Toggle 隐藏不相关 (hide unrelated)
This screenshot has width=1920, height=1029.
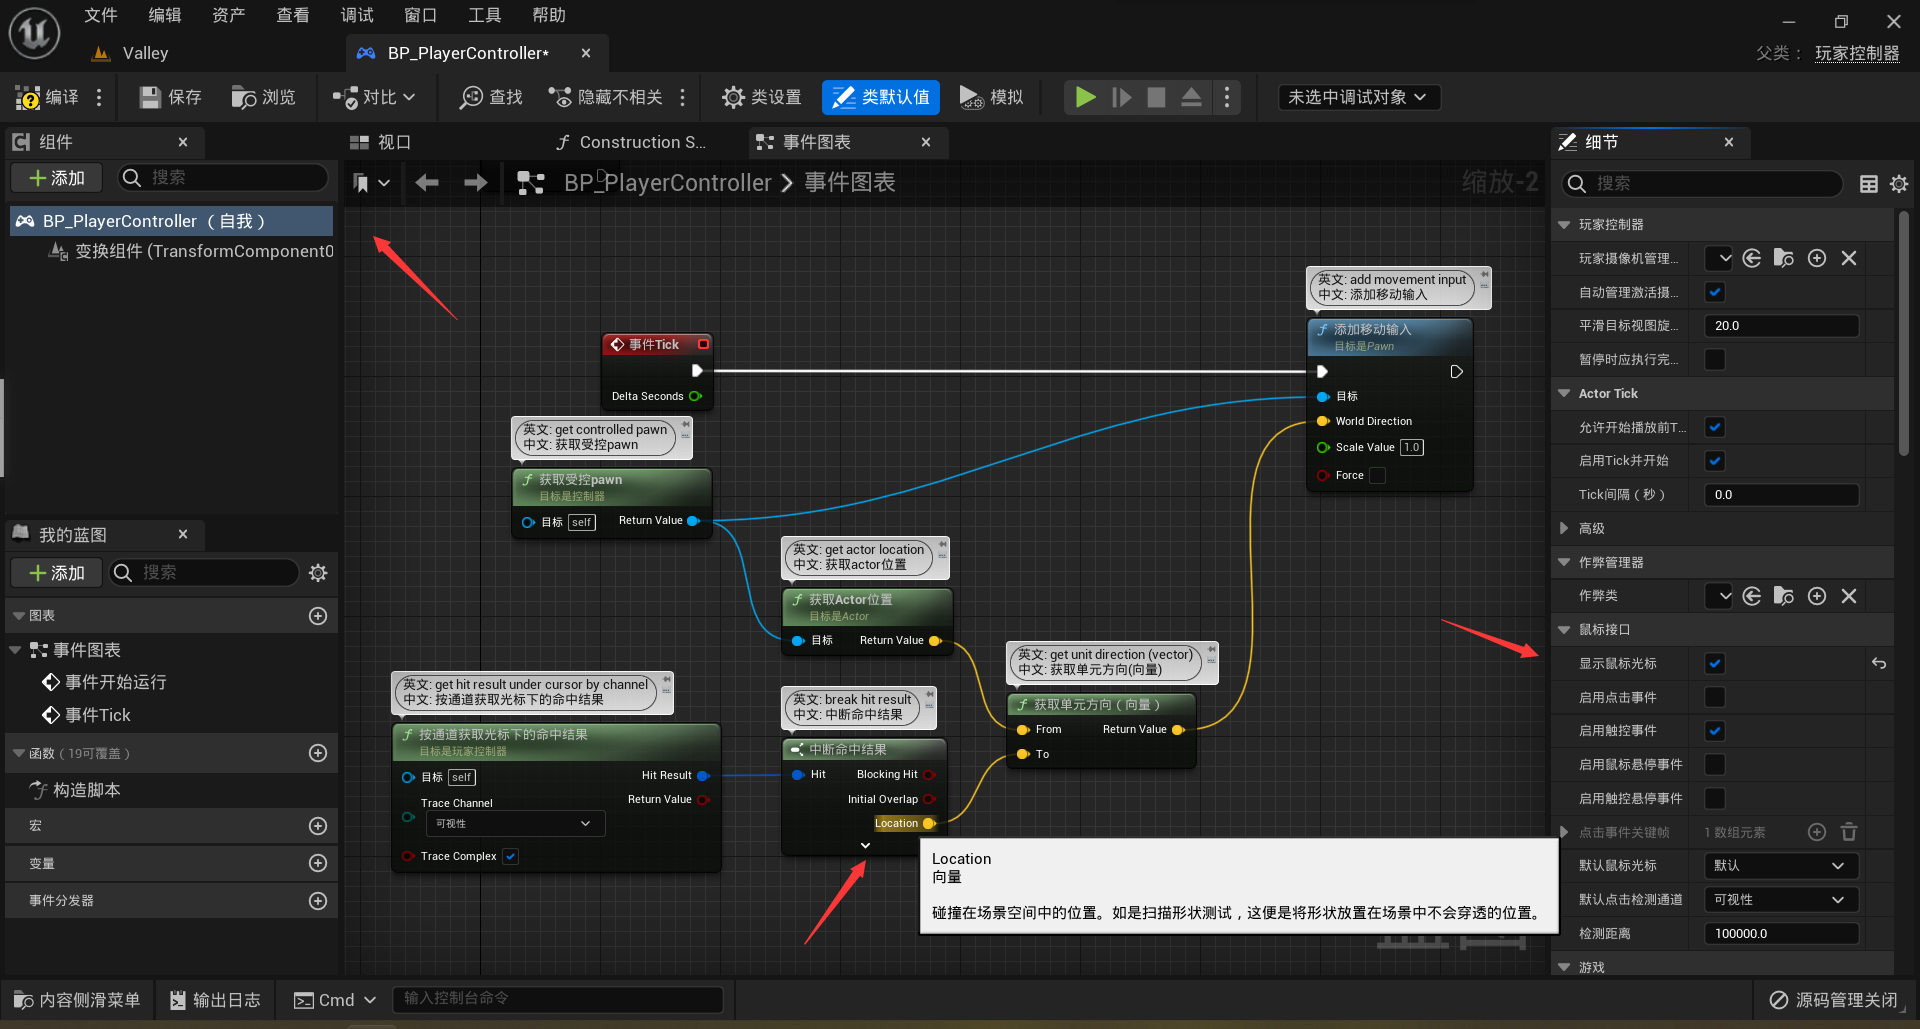click(605, 97)
